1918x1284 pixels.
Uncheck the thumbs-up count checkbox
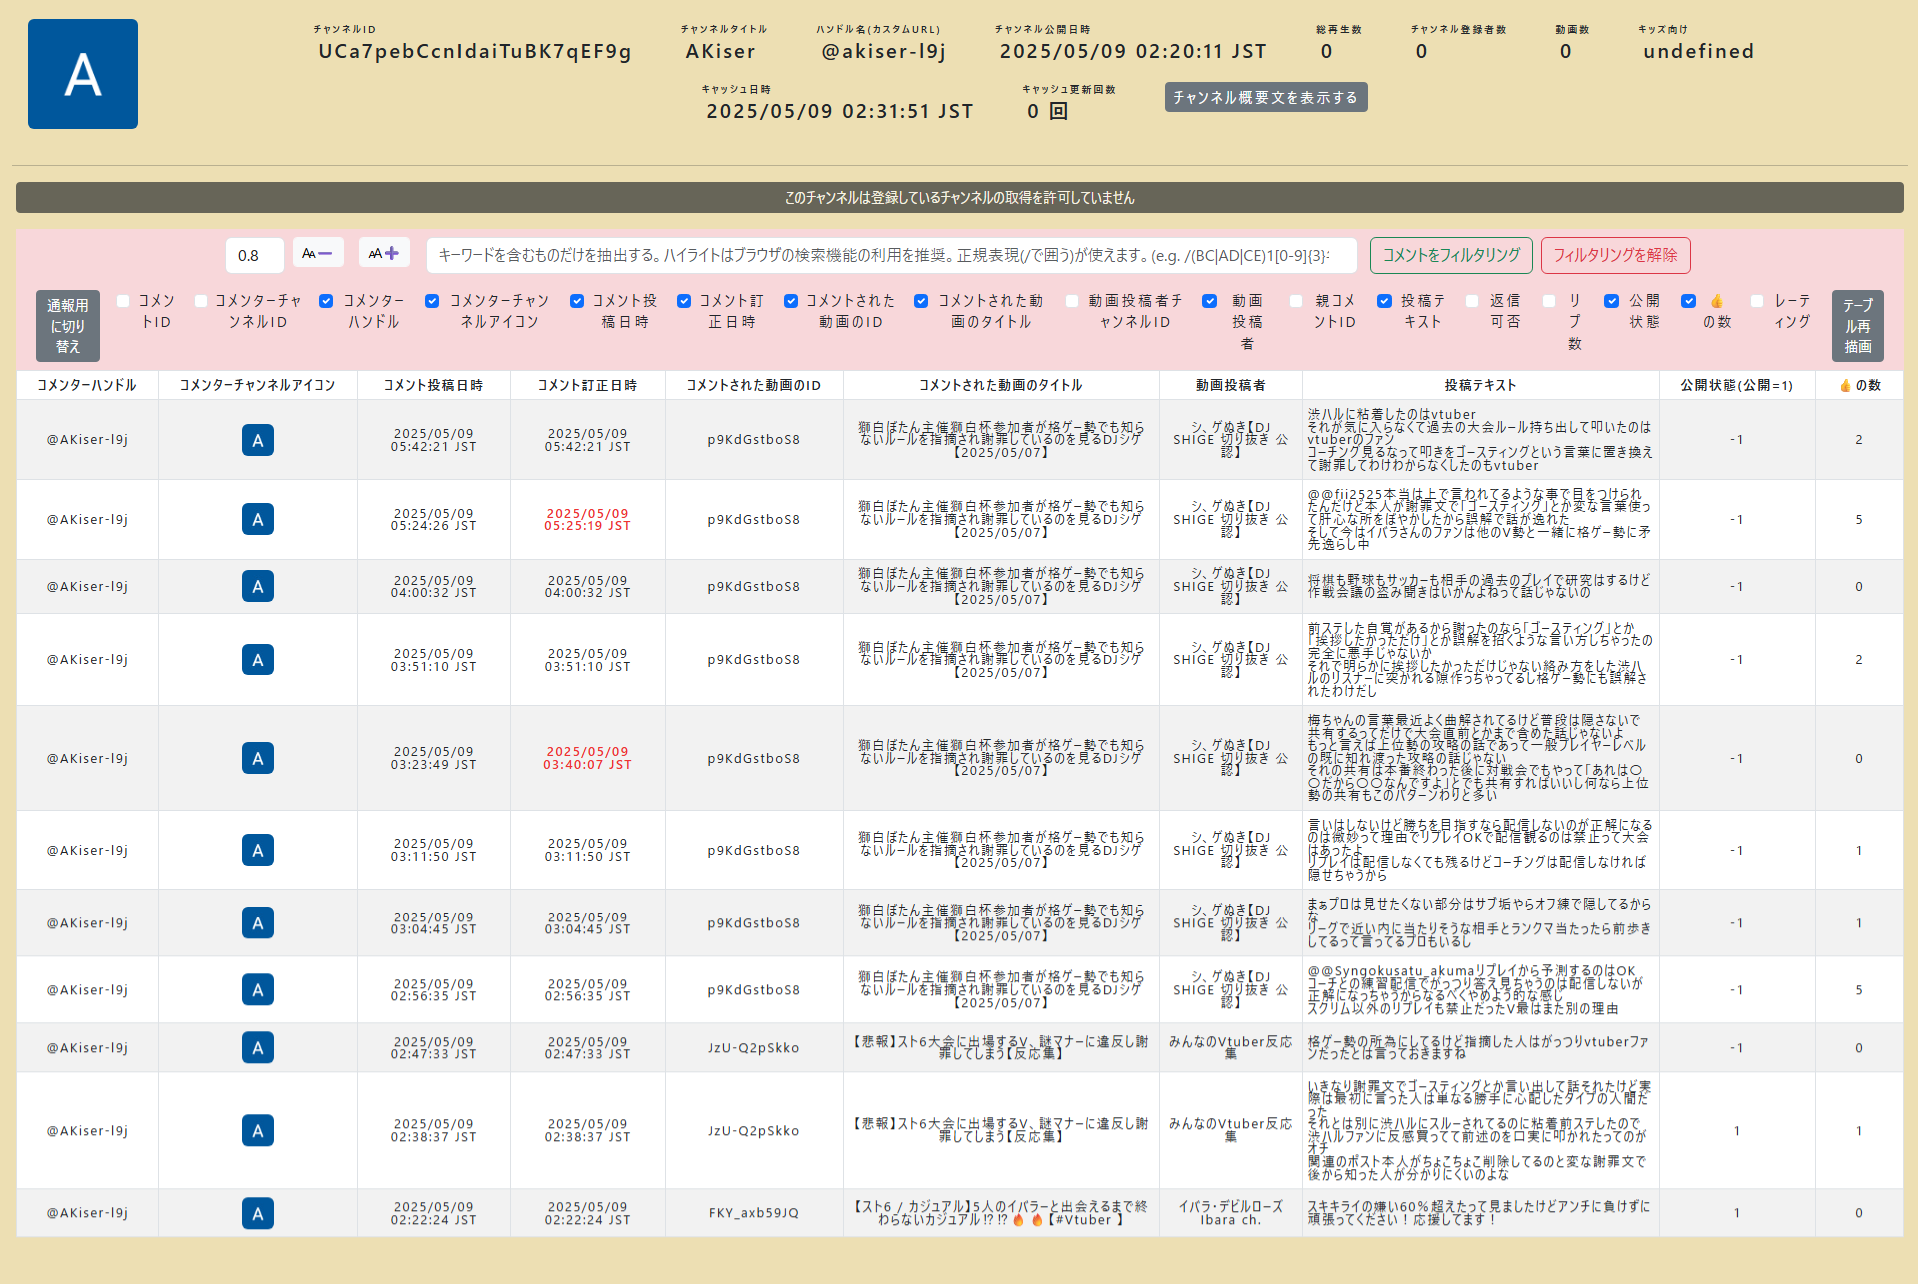pos(1689,301)
